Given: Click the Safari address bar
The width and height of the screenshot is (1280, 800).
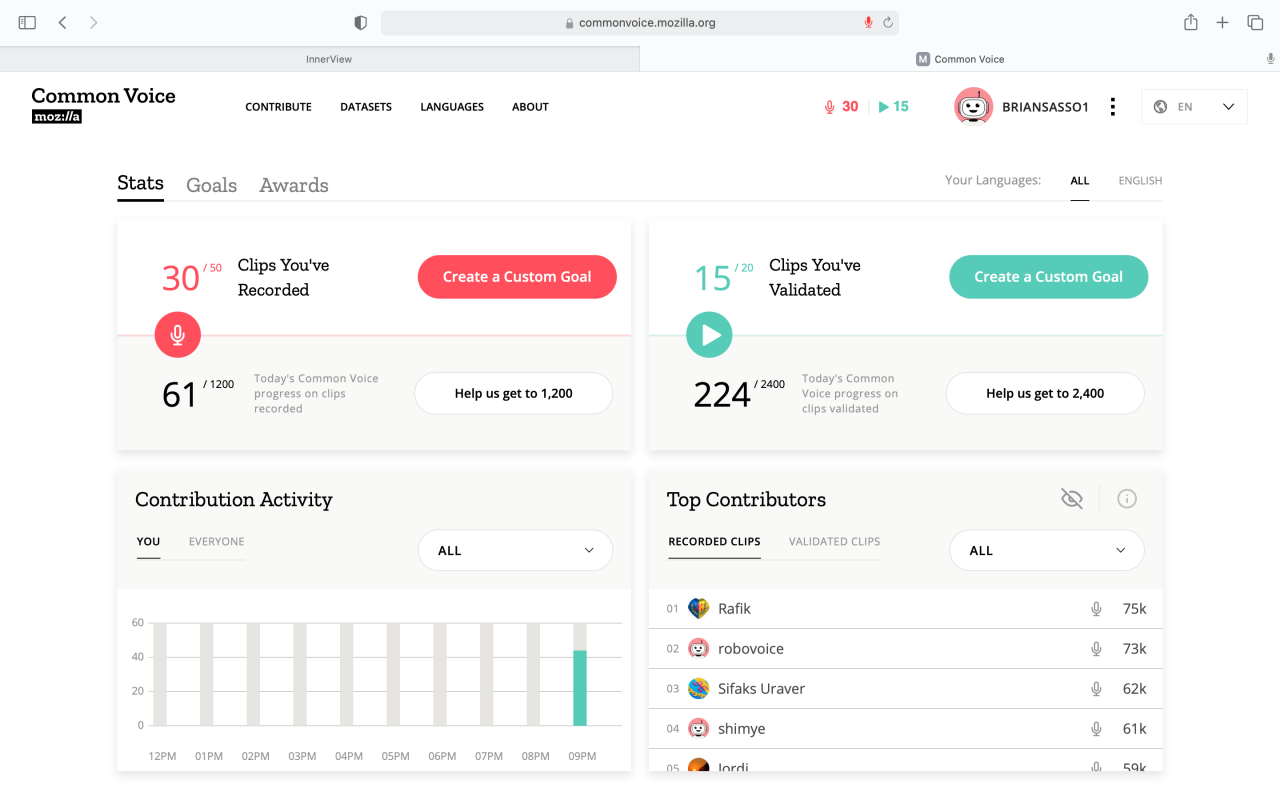Looking at the screenshot, I should pyautogui.click(x=640, y=22).
